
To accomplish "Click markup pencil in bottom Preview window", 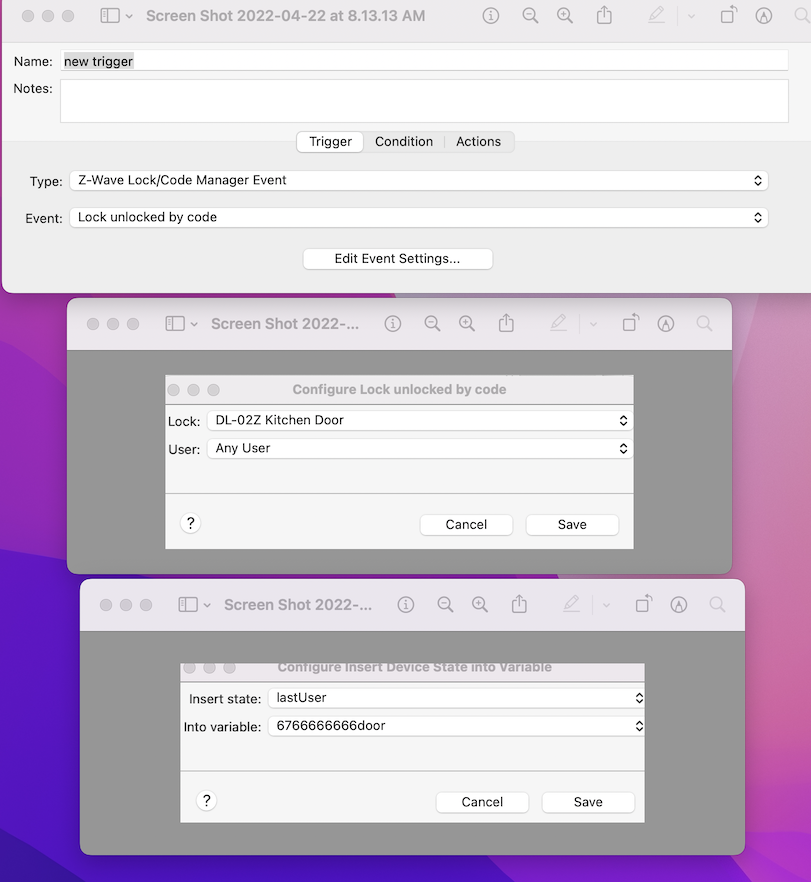I will click(x=571, y=604).
